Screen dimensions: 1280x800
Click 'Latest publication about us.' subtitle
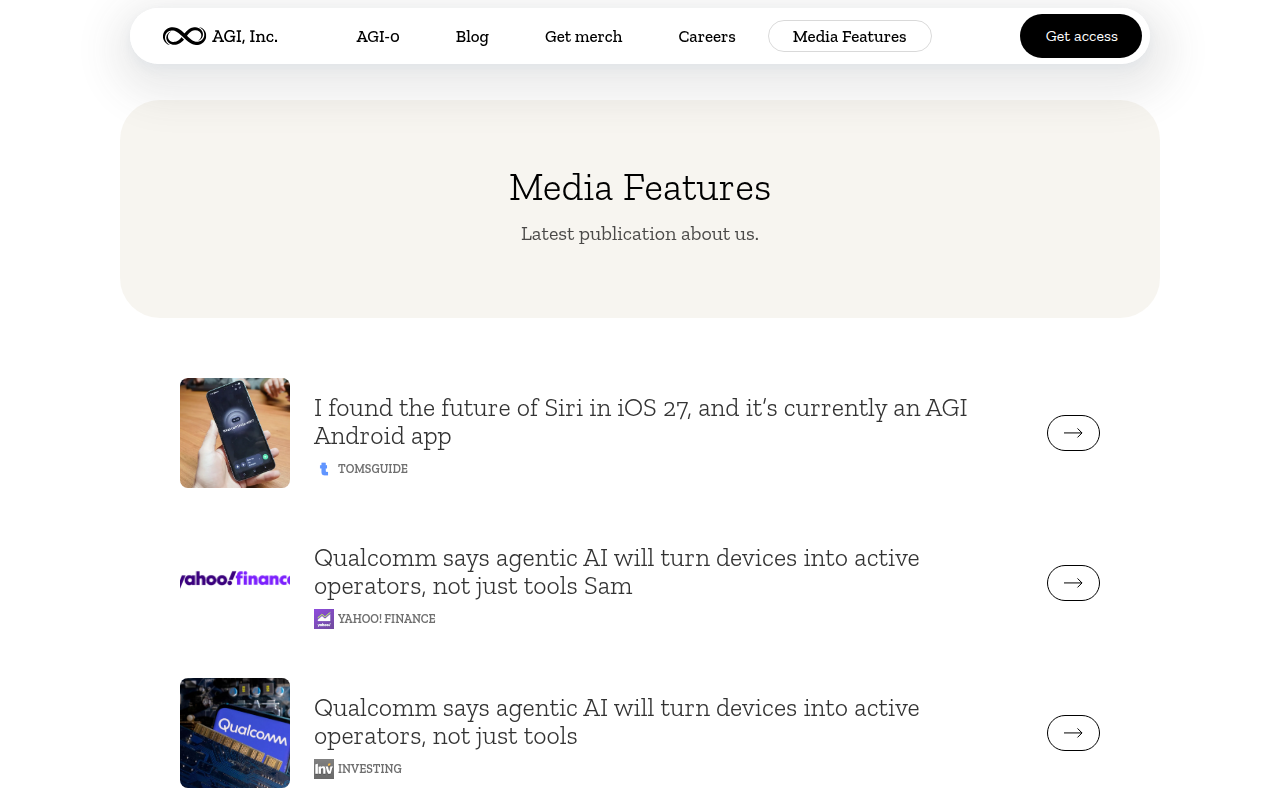click(640, 233)
